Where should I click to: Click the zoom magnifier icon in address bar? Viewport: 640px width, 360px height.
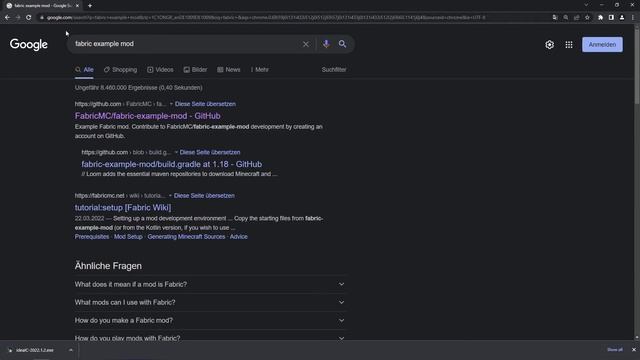click(566, 18)
